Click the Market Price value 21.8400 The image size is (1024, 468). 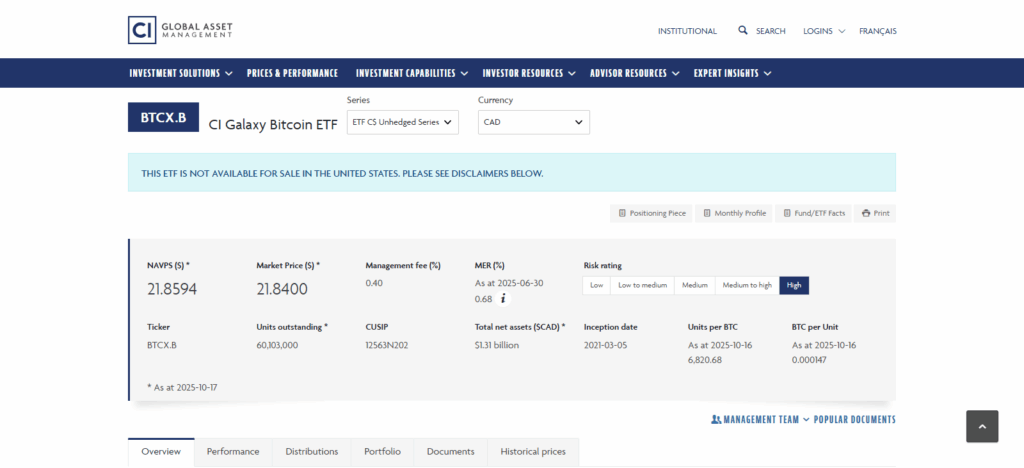[x=282, y=289]
